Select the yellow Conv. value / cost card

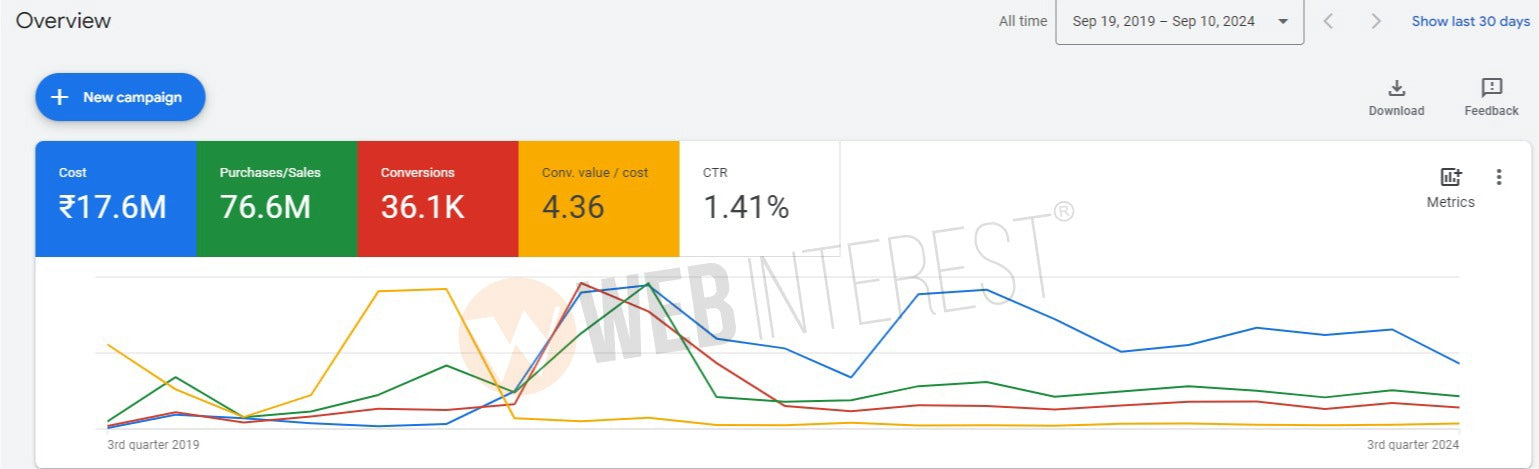click(598, 198)
